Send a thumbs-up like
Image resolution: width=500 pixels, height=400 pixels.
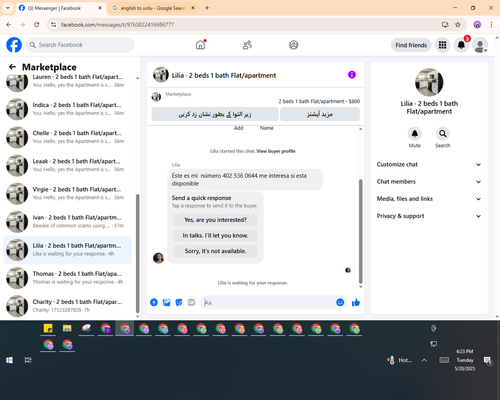tap(356, 302)
